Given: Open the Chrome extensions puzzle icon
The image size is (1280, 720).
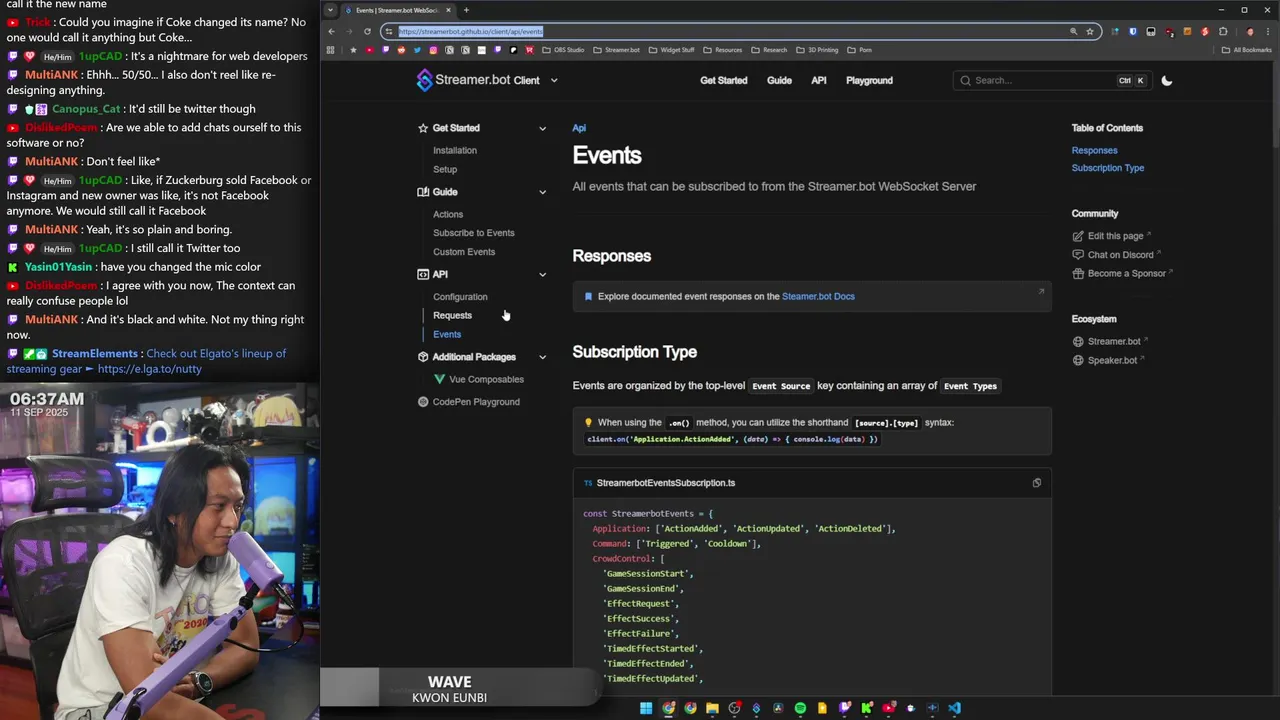Looking at the screenshot, I should click(x=1222, y=31).
